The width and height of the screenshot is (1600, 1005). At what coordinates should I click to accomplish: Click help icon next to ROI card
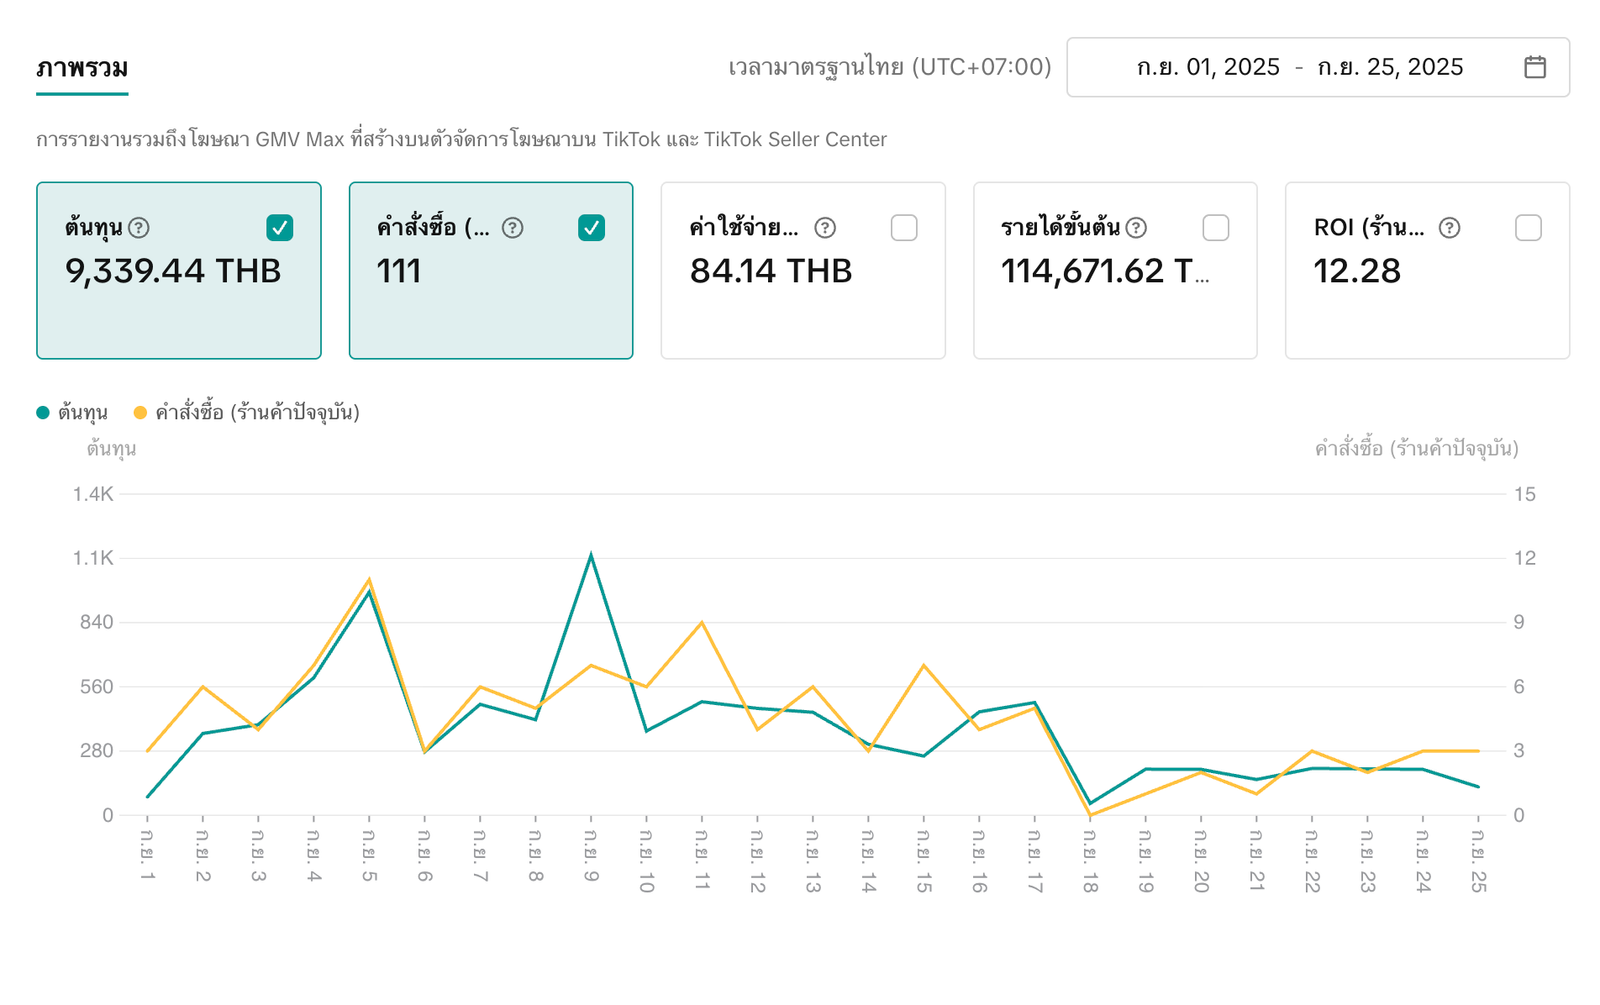(x=1449, y=228)
